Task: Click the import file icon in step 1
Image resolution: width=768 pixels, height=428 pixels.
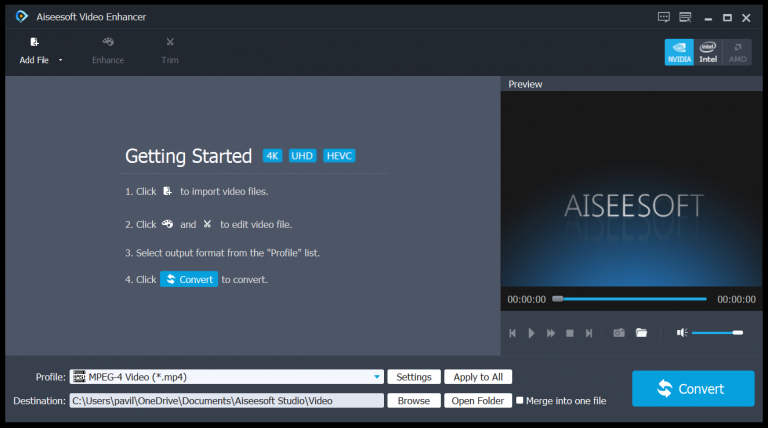Action: tap(168, 191)
